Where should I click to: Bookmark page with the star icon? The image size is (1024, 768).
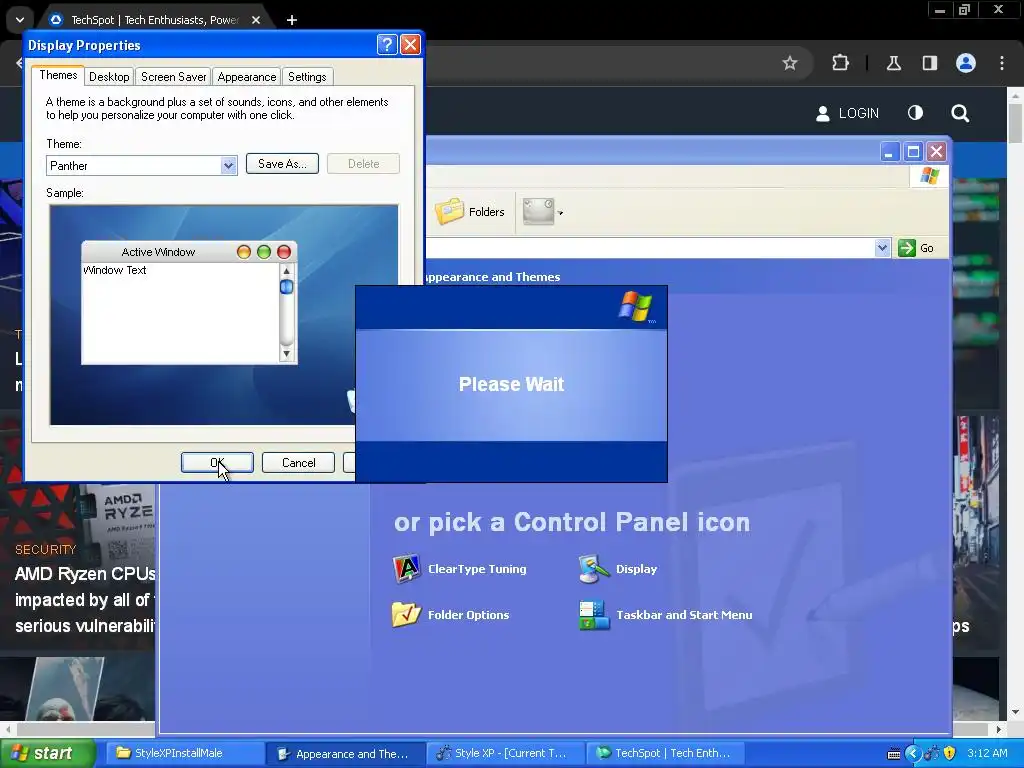[790, 63]
